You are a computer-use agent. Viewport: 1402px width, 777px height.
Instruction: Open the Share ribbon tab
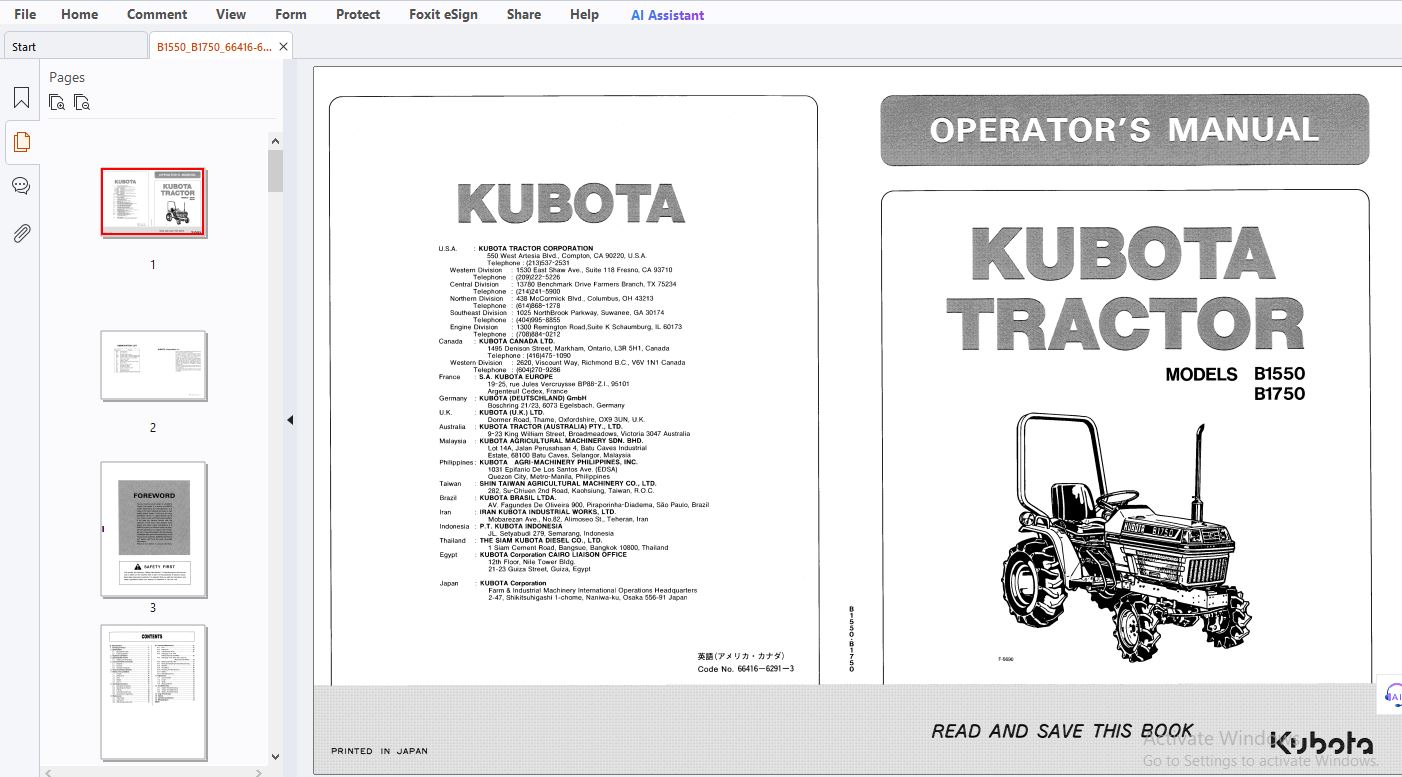(x=524, y=14)
